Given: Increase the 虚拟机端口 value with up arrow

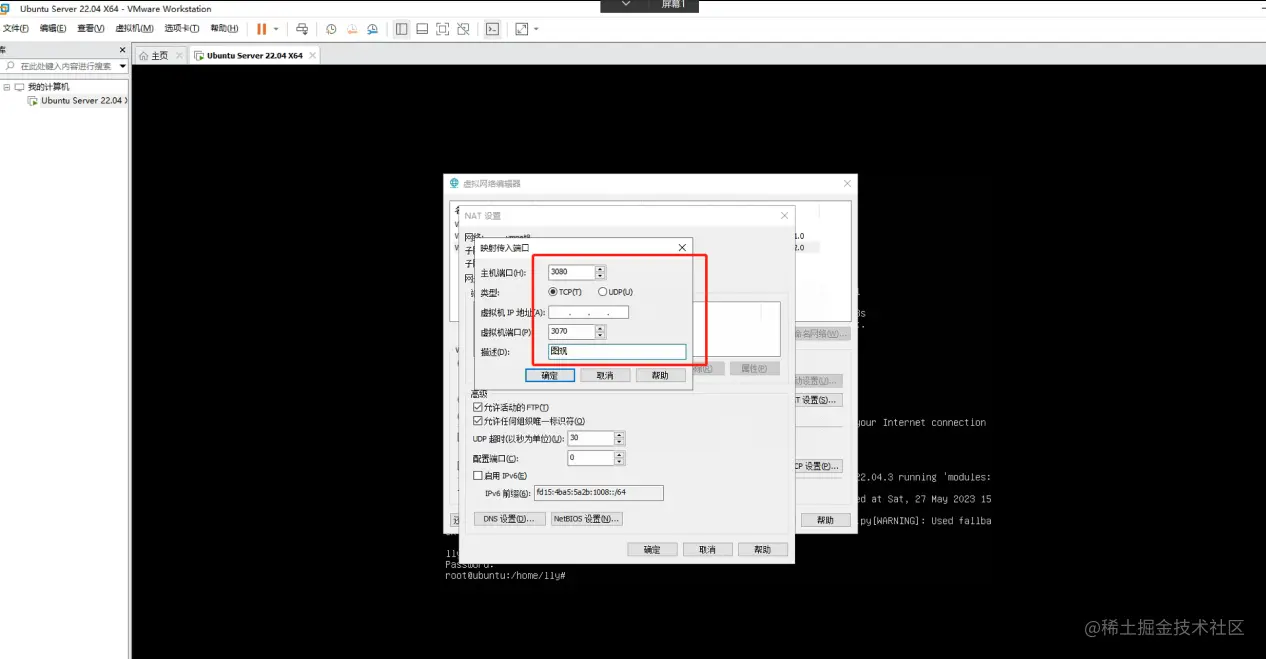Looking at the screenshot, I should point(600,329).
